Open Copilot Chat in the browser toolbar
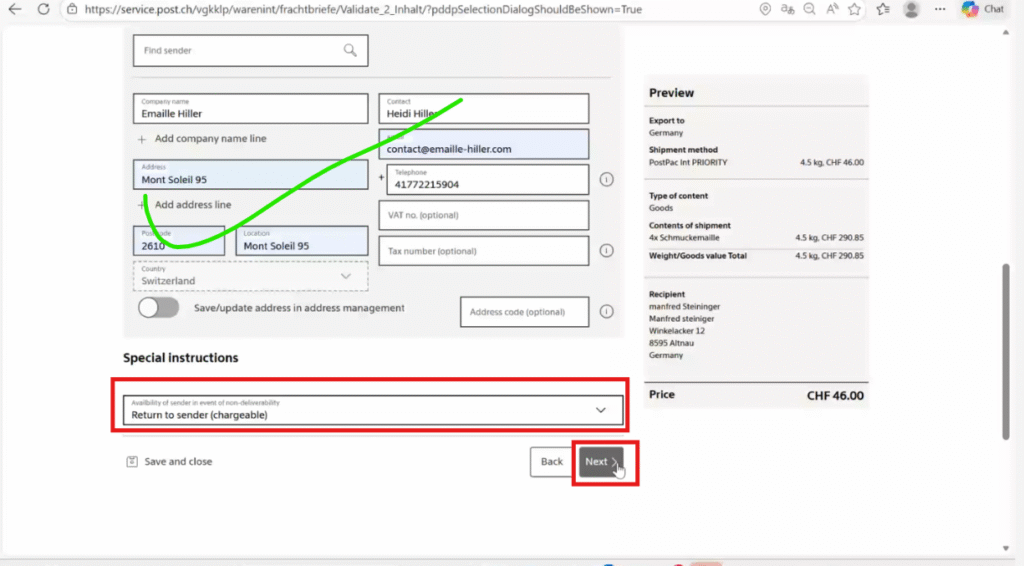This screenshot has height=566, width=1024. click(983, 9)
